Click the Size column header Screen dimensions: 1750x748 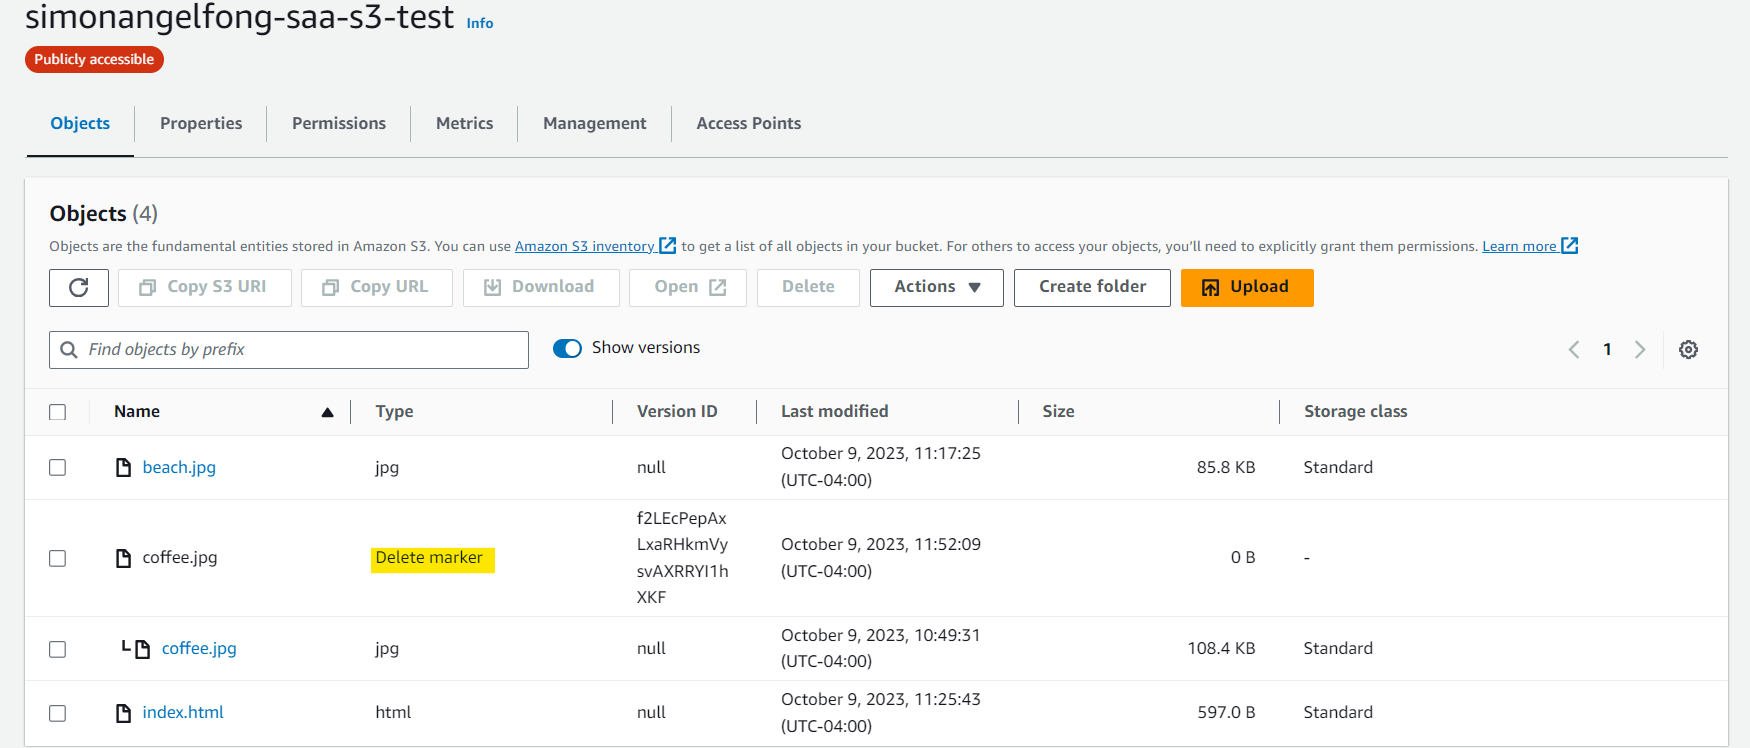click(x=1058, y=411)
